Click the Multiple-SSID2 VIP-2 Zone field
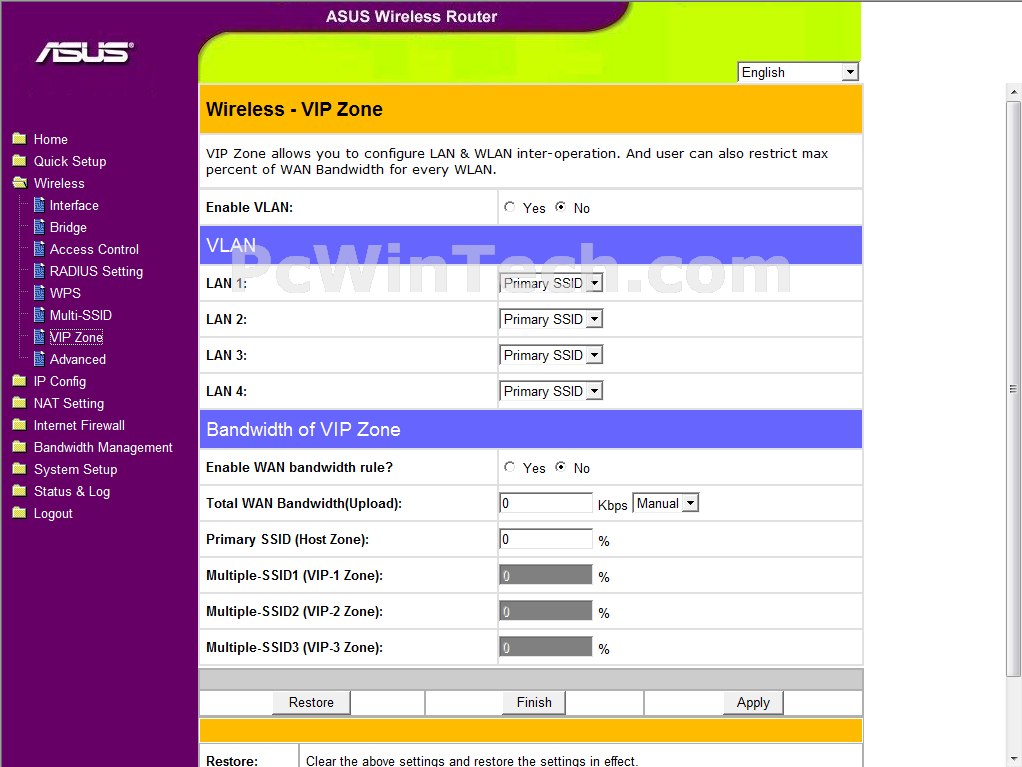 546,611
